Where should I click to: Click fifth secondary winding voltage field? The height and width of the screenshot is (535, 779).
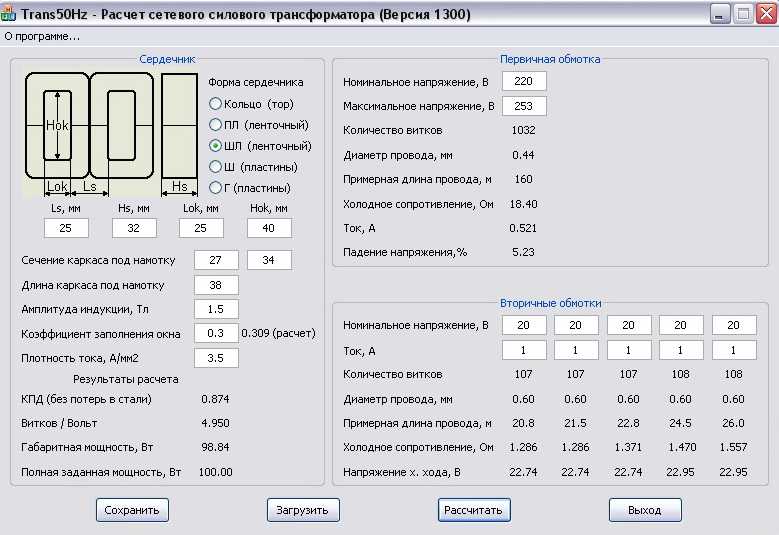click(x=734, y=325)
